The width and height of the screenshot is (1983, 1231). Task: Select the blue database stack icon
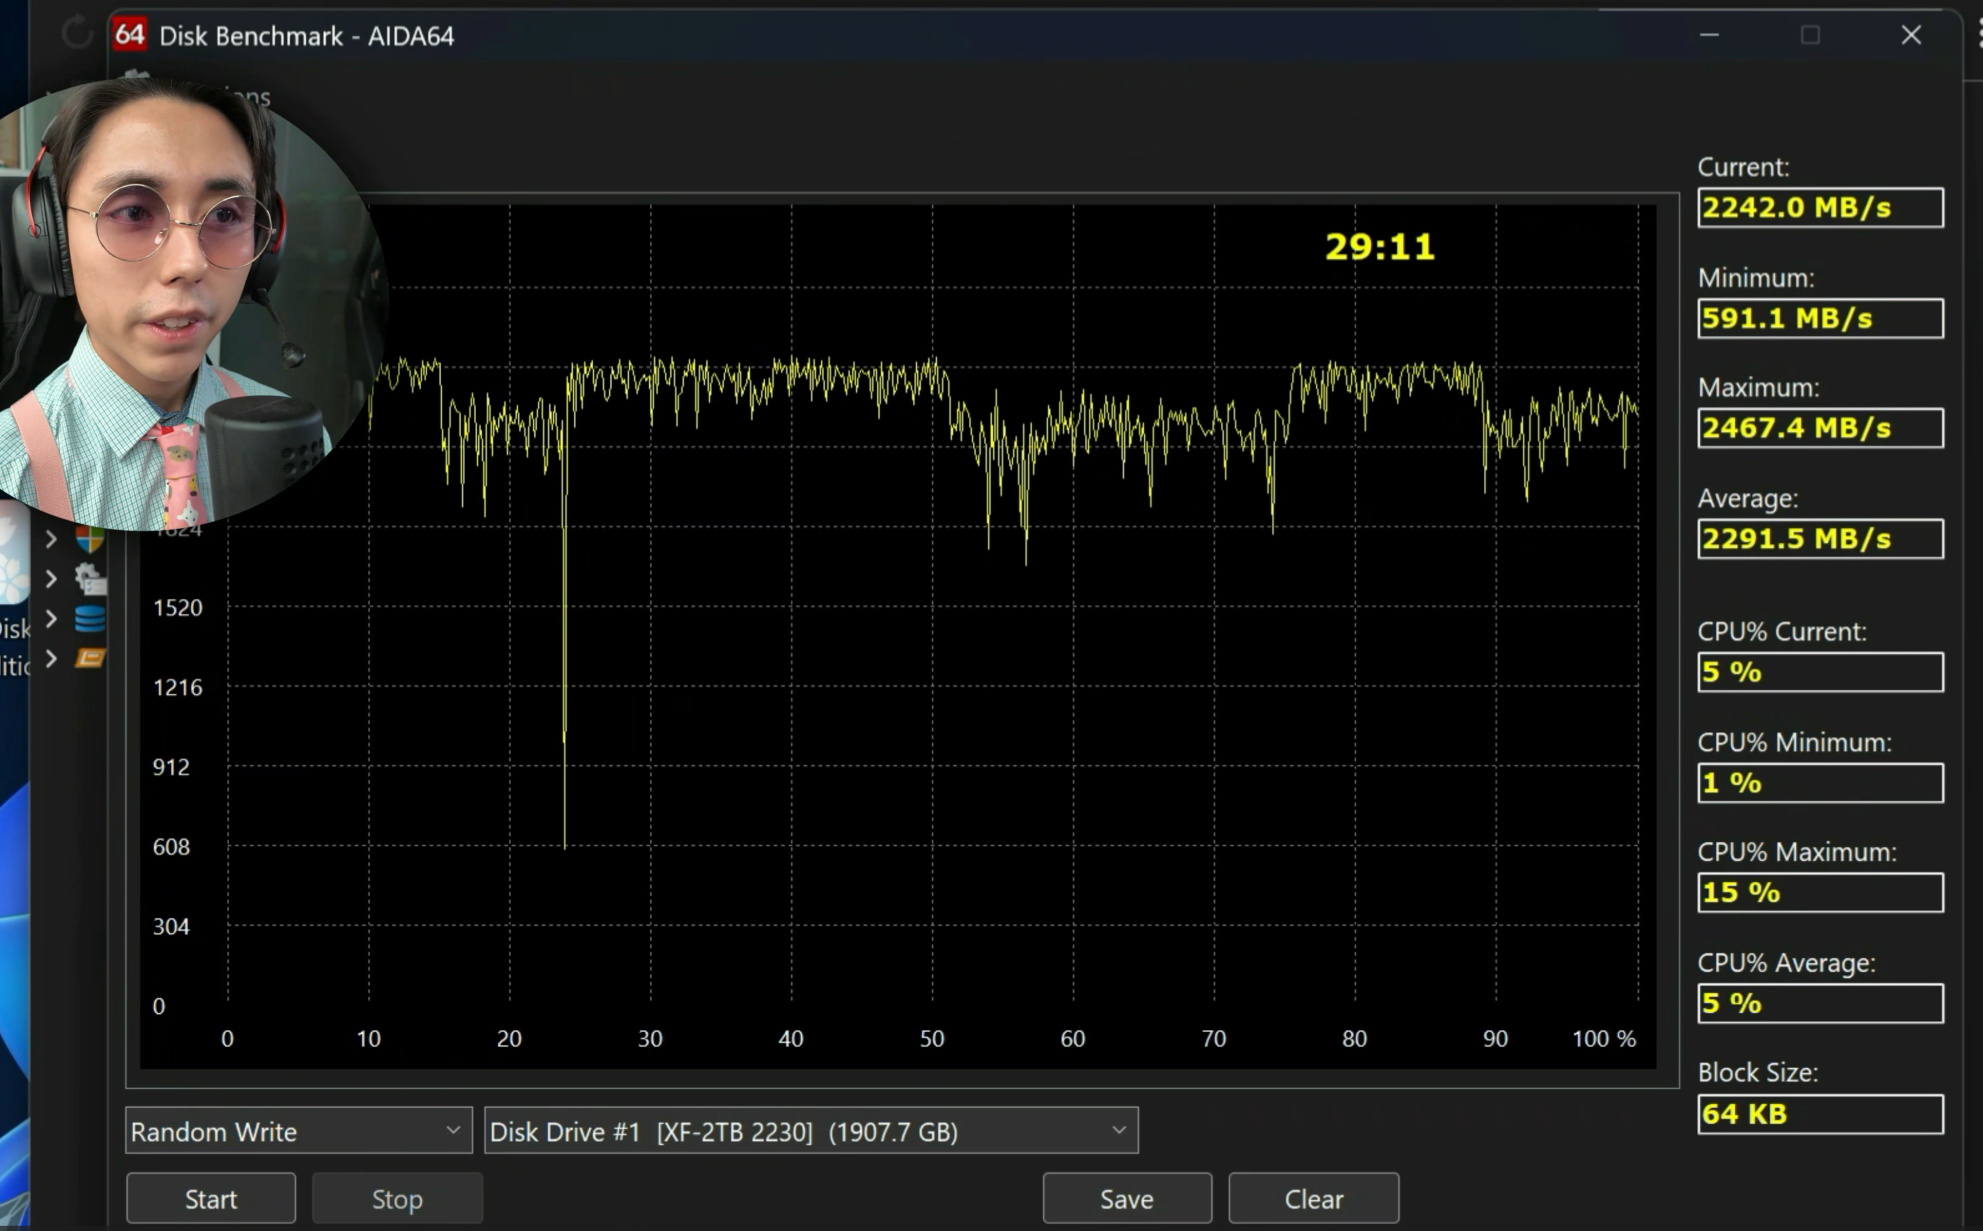point(90,619)
